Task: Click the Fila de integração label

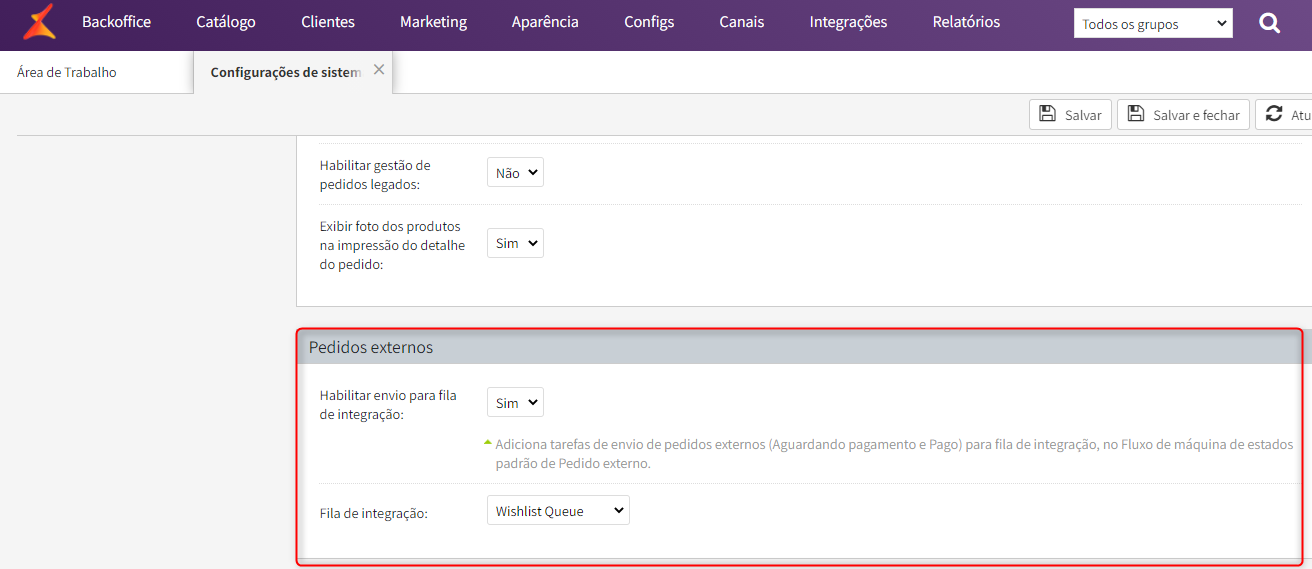Action: coord(373,513)
